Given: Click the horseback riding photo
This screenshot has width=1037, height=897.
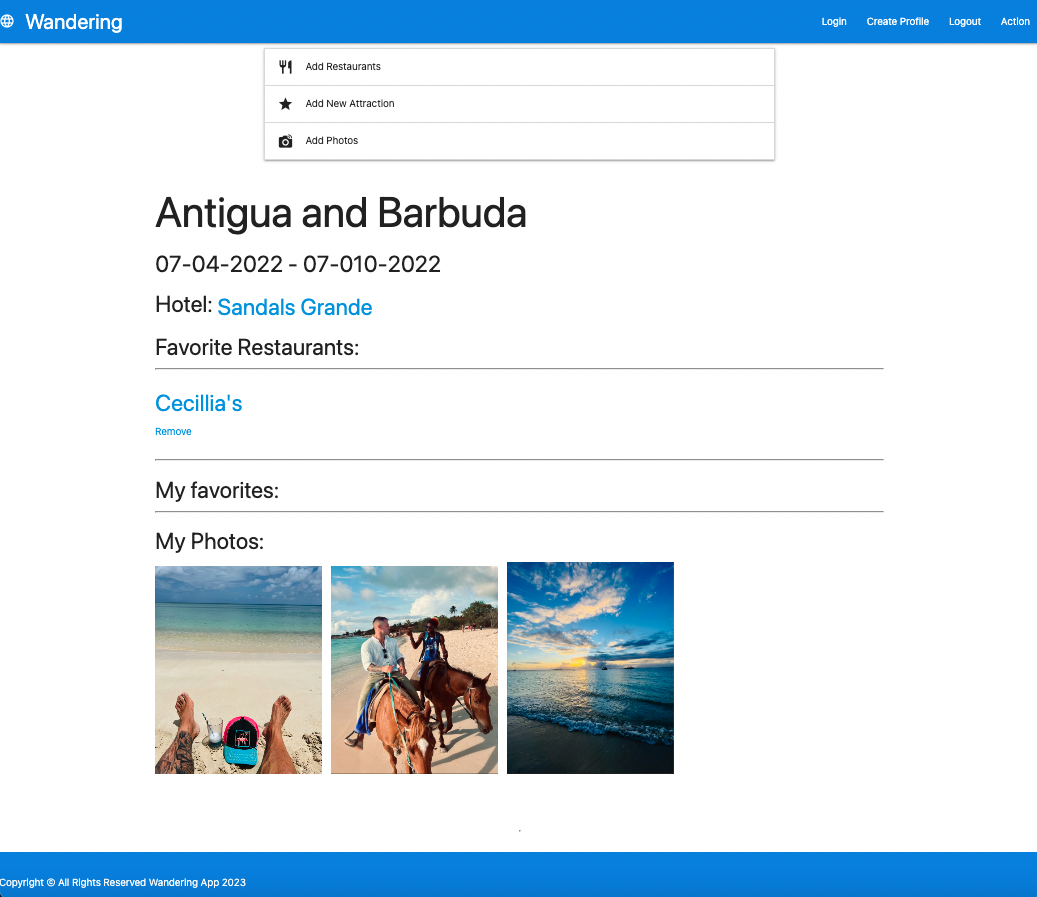Looking at the screenshot, I should tap(414, 669).
